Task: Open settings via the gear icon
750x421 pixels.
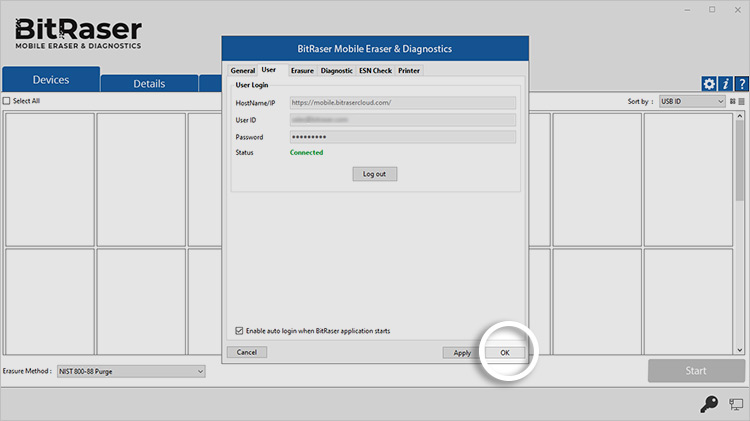Action: click(x=709, y=84)
